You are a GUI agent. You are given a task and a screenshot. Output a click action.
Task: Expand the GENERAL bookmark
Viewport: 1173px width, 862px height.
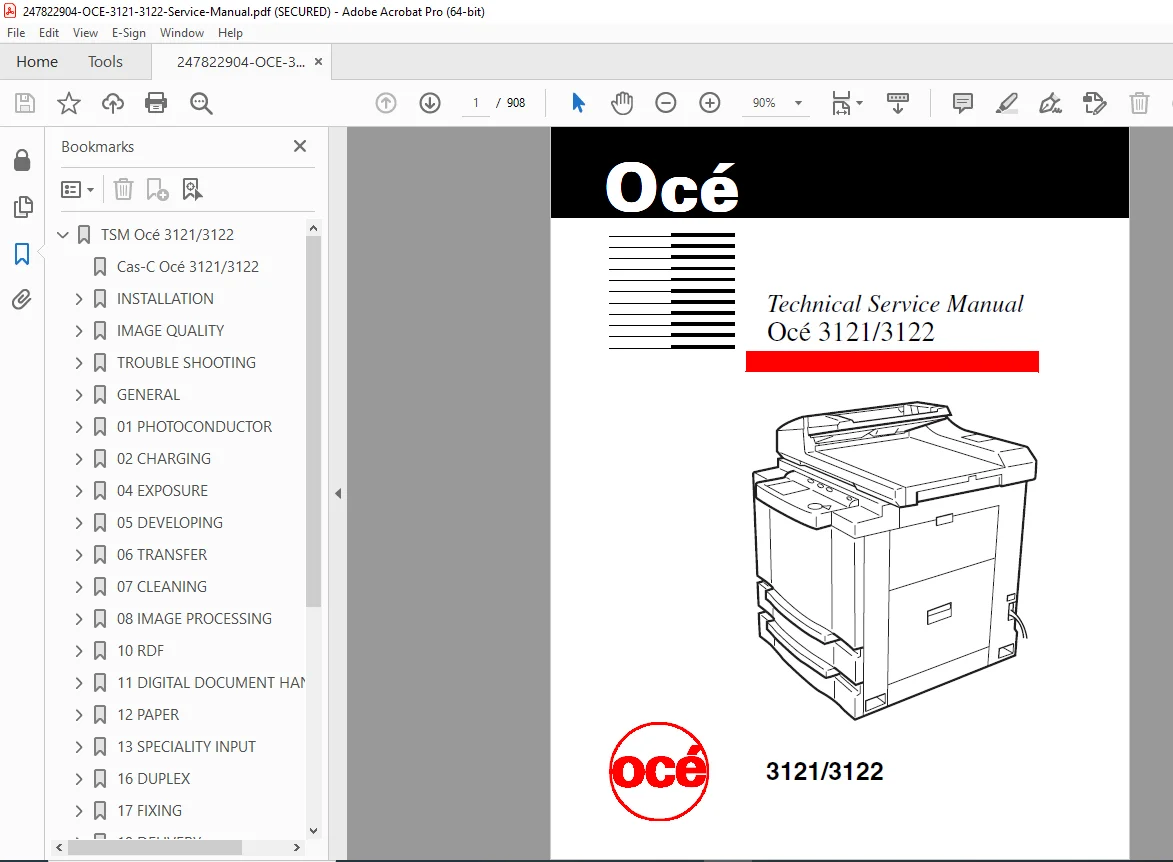tap(79, 395)
